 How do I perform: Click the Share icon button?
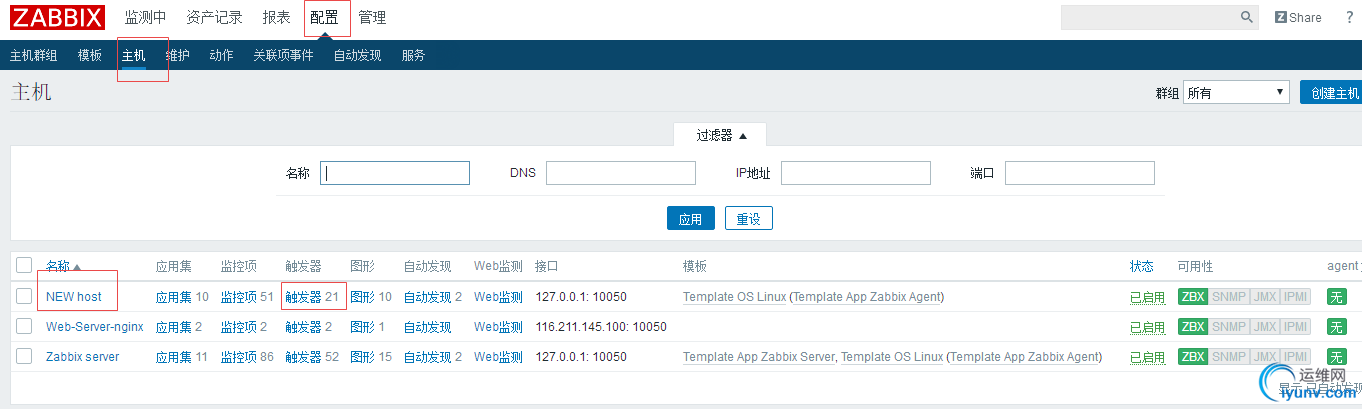click(1298, 17)
